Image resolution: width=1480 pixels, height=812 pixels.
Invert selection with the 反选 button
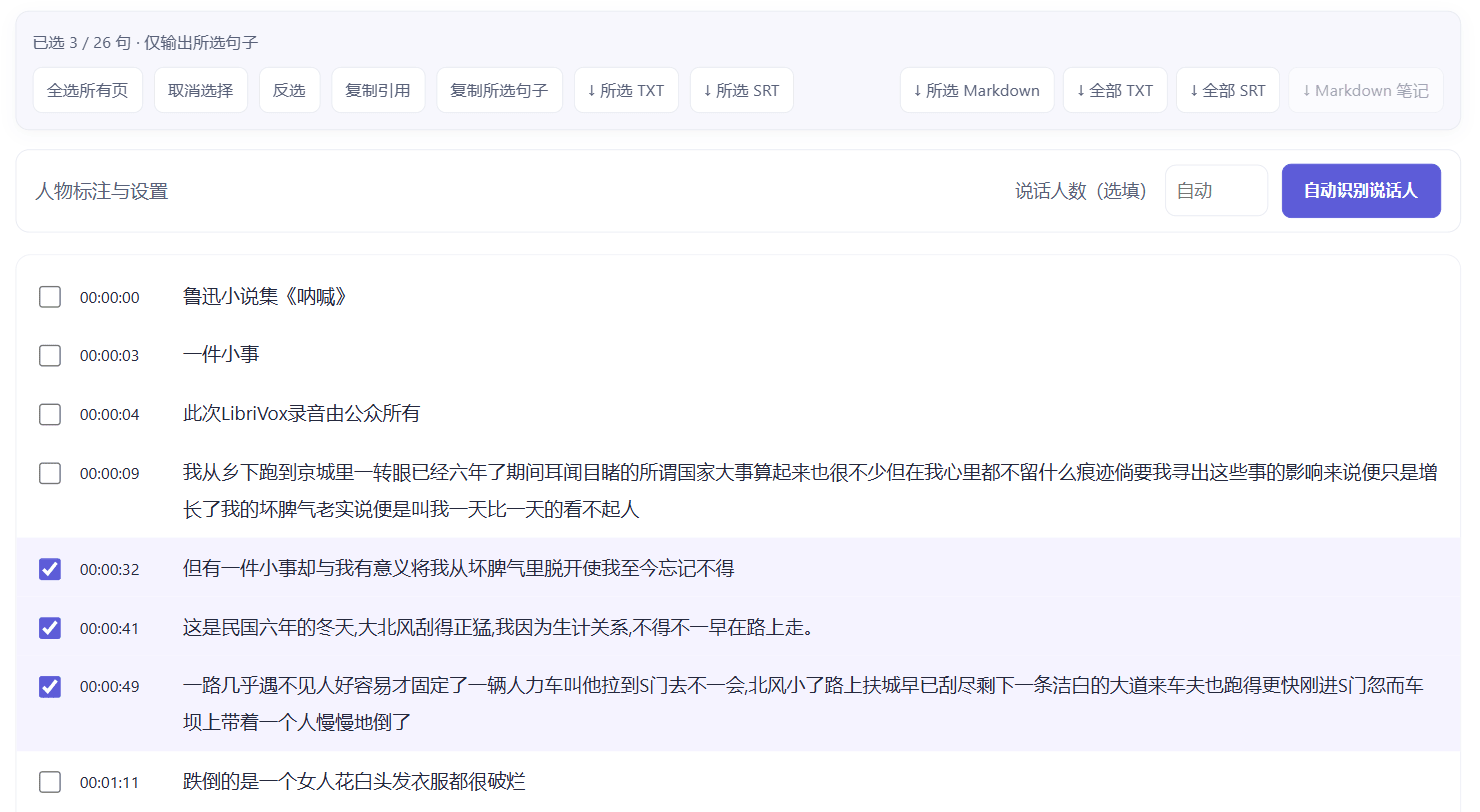289,90
